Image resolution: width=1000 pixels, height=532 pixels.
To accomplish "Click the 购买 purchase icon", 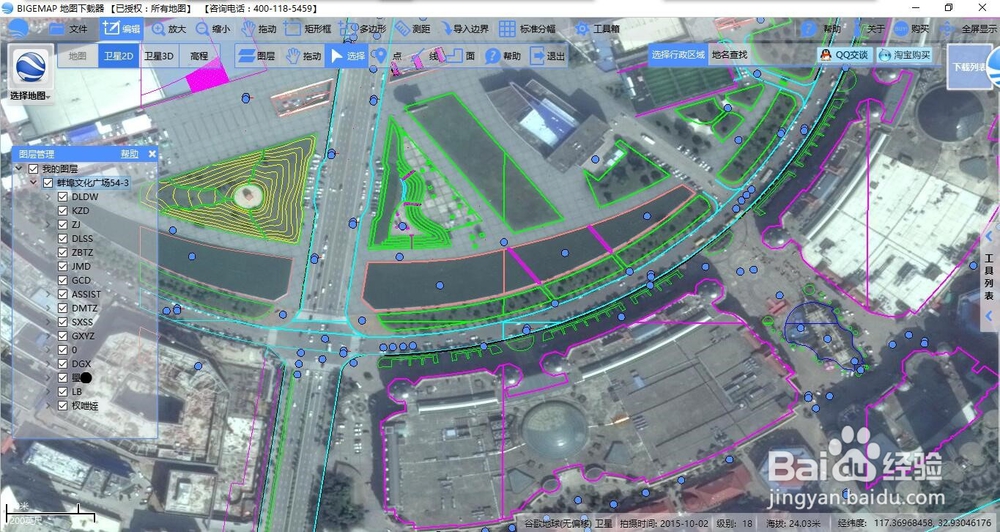I will coord(901,29).
